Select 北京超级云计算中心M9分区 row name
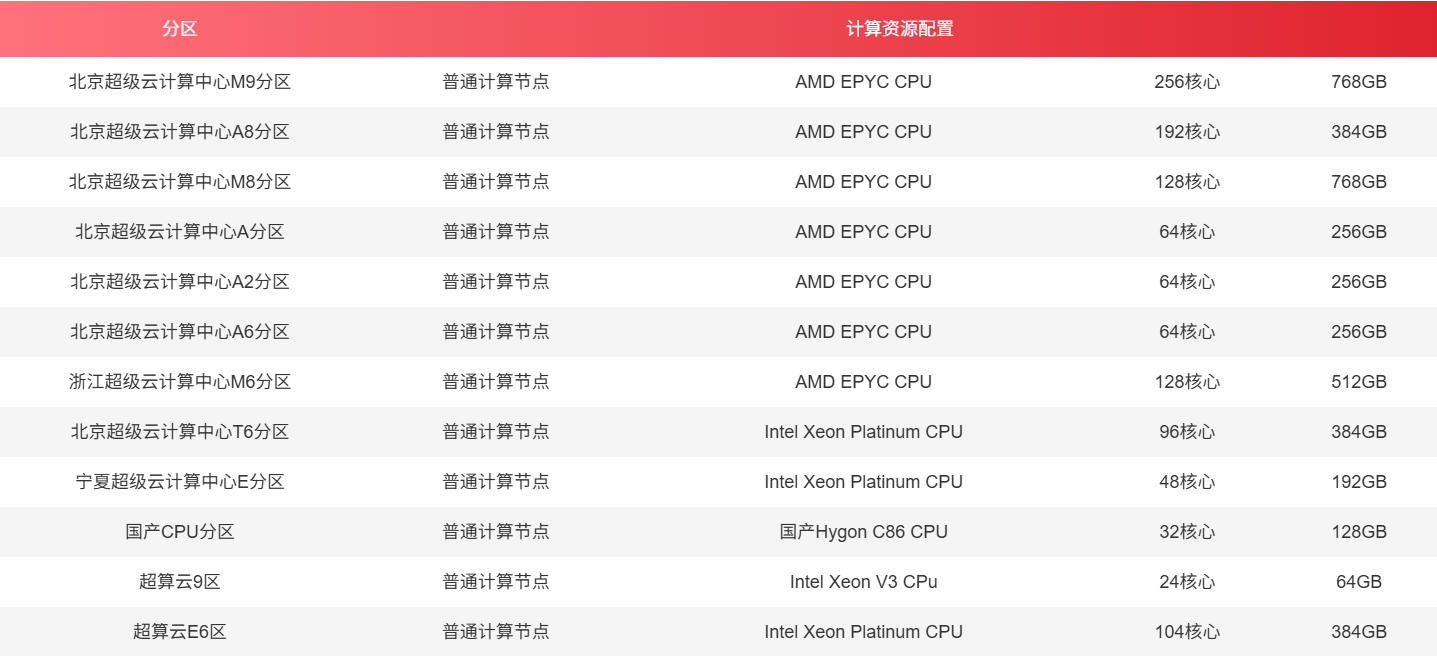Image resolution: width=1437 pixels, height=656 pixels. tap(180, 82)
